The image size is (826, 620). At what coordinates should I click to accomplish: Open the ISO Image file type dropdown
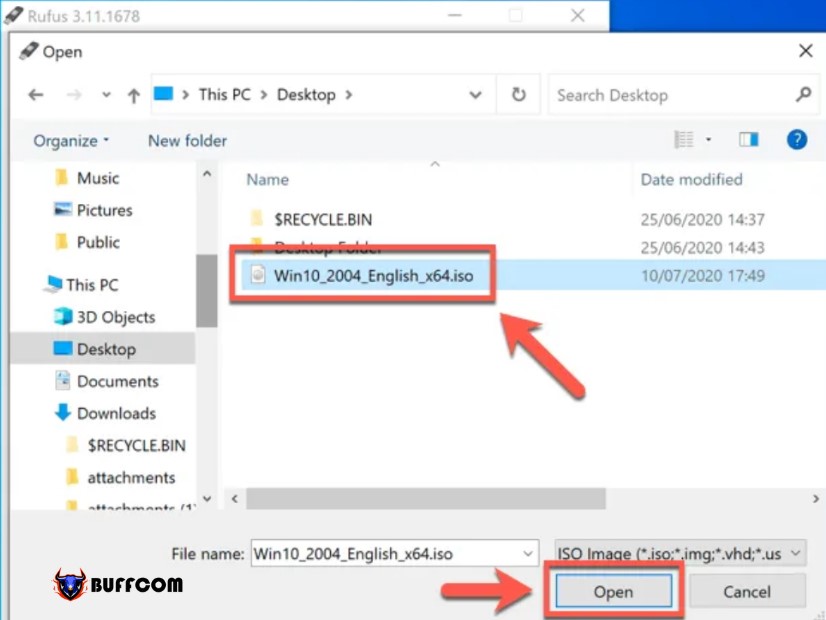point(680,553)
